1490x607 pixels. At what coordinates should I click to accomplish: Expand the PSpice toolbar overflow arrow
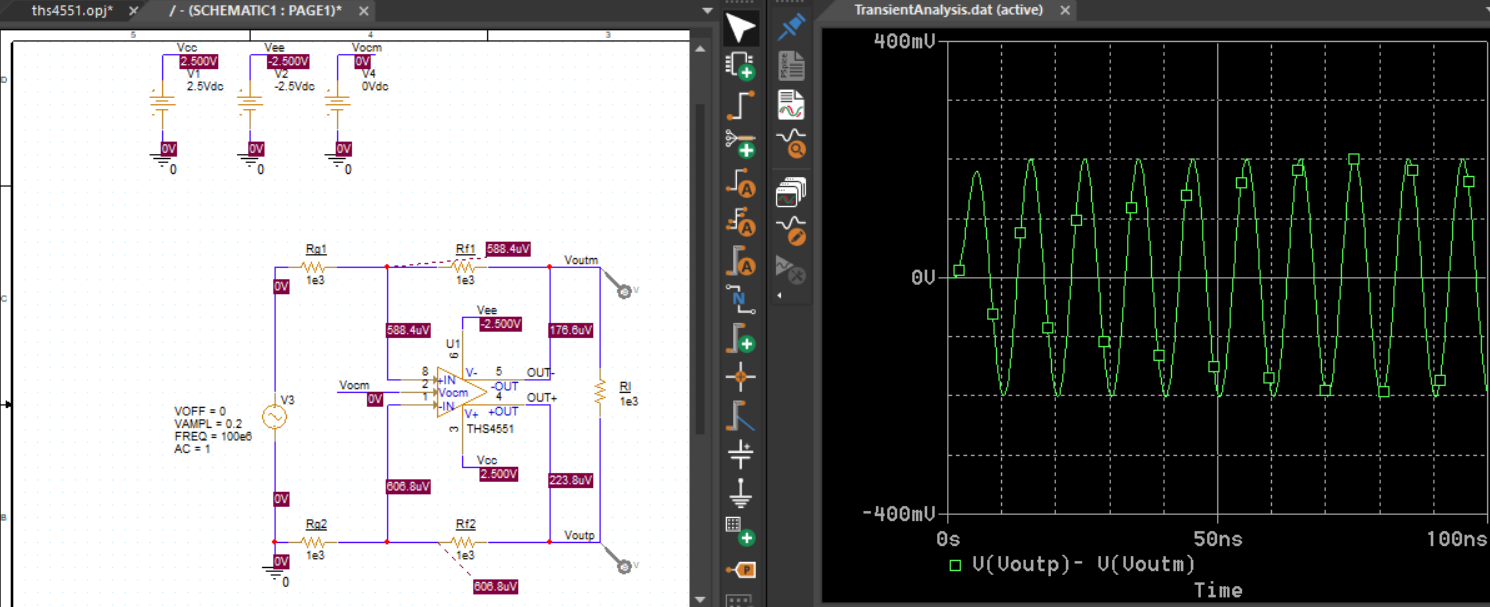click(x=781, y=296)
